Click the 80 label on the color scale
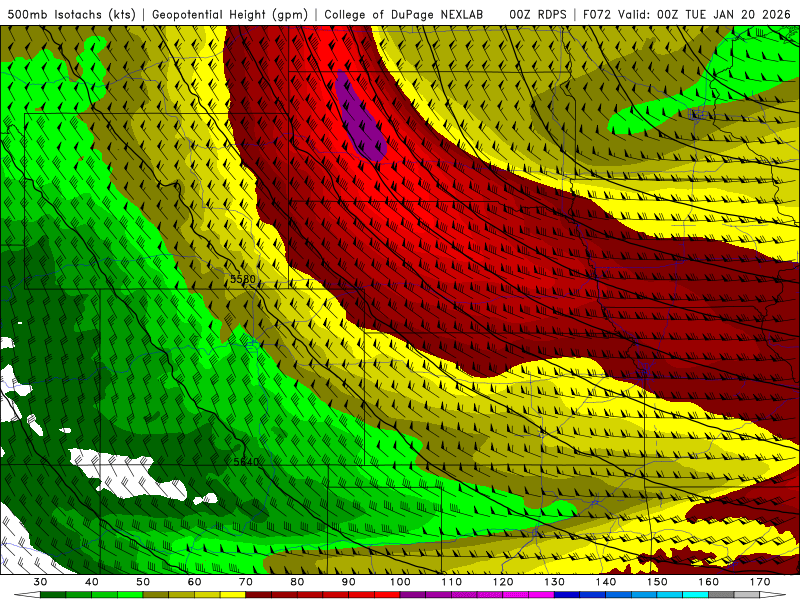The height and width of the screenshot is (600, 800). 297,582
